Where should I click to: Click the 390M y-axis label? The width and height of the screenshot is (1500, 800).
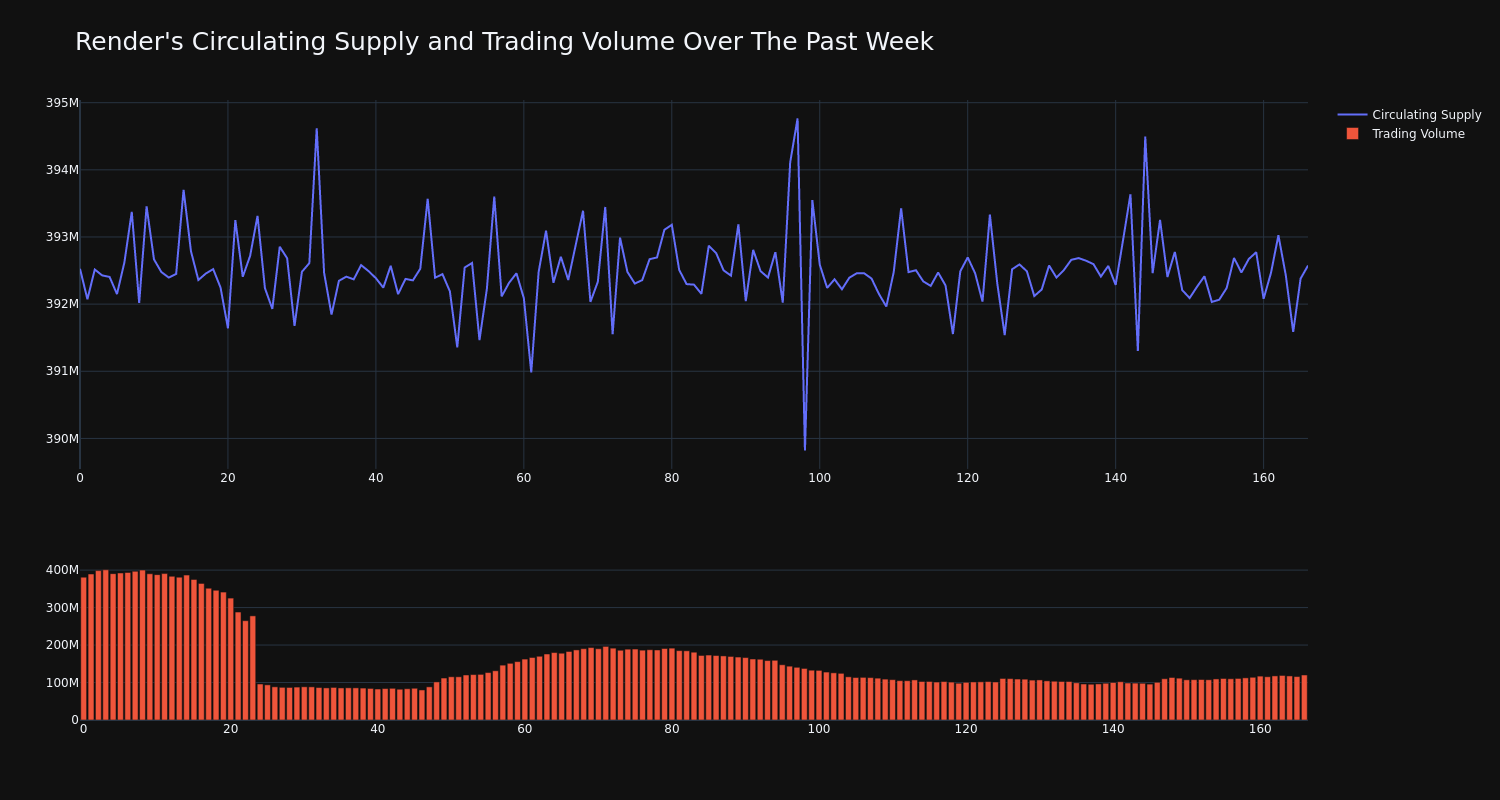pos(62,438)
